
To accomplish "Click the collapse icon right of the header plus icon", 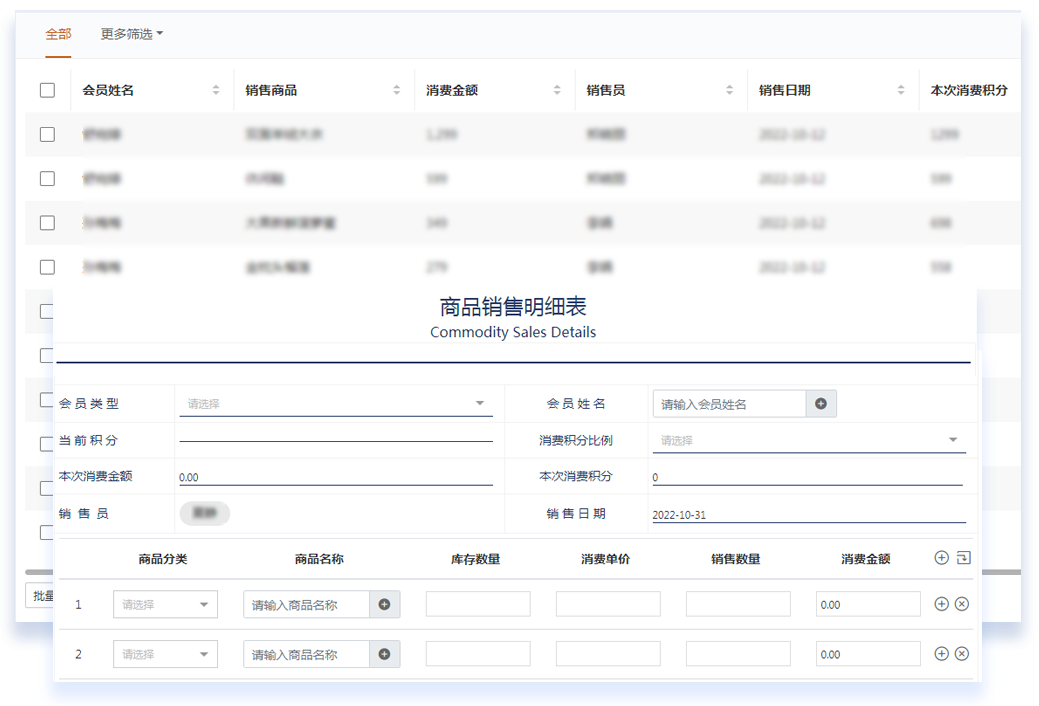I will pyautogui.click(x=962, y=558).
